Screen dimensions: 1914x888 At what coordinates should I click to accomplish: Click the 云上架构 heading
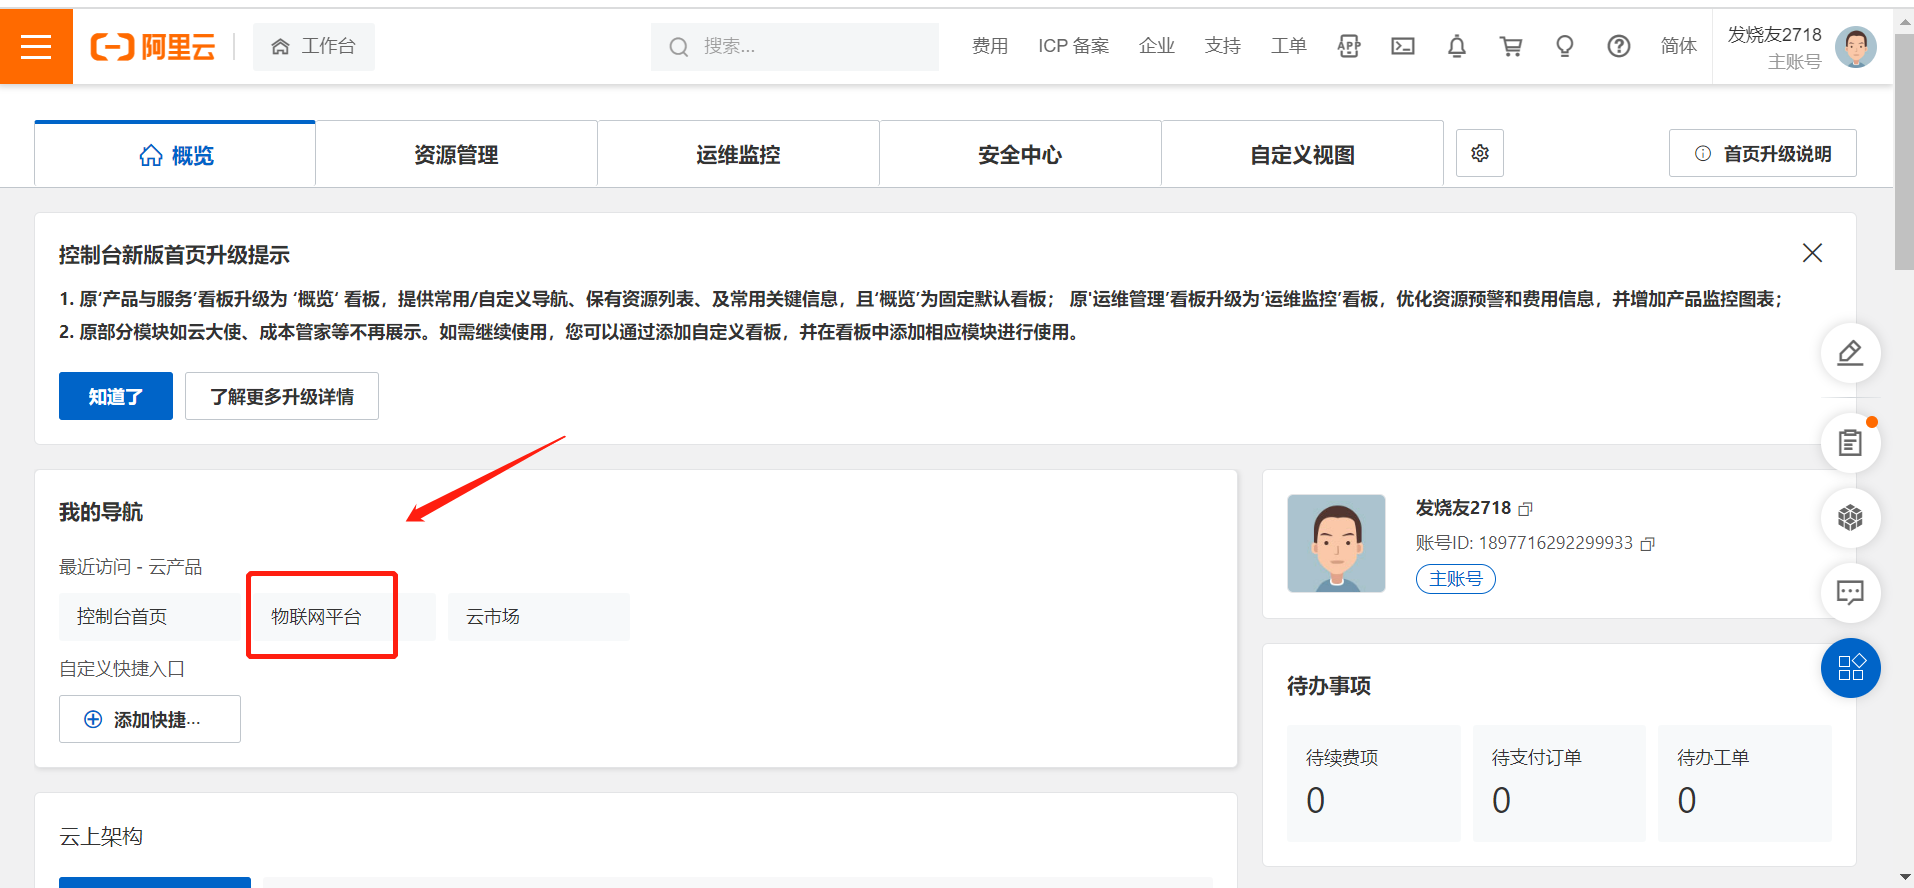pyautogui.click(x=101, y=836)
